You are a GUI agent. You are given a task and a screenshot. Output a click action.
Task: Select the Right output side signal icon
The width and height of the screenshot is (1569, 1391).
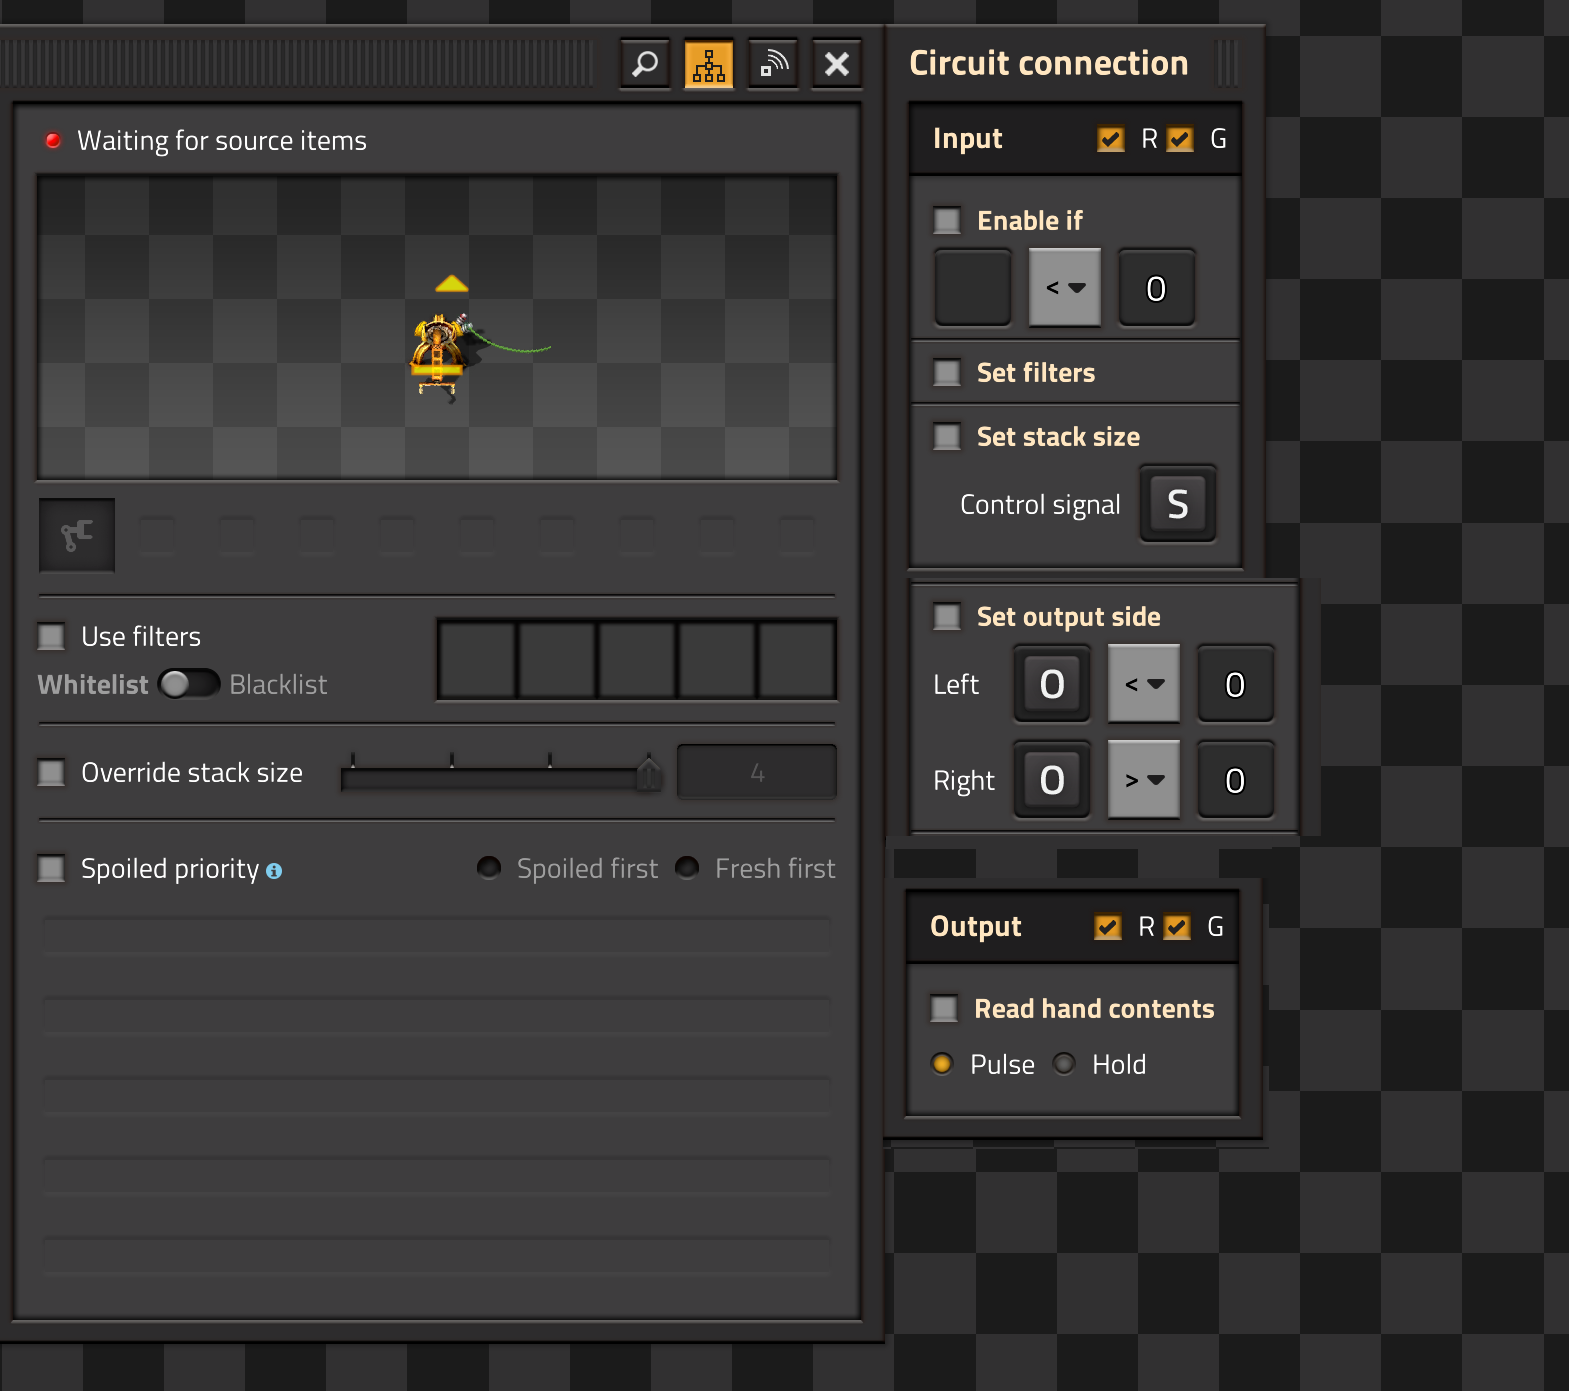(x=1052, y=780)
